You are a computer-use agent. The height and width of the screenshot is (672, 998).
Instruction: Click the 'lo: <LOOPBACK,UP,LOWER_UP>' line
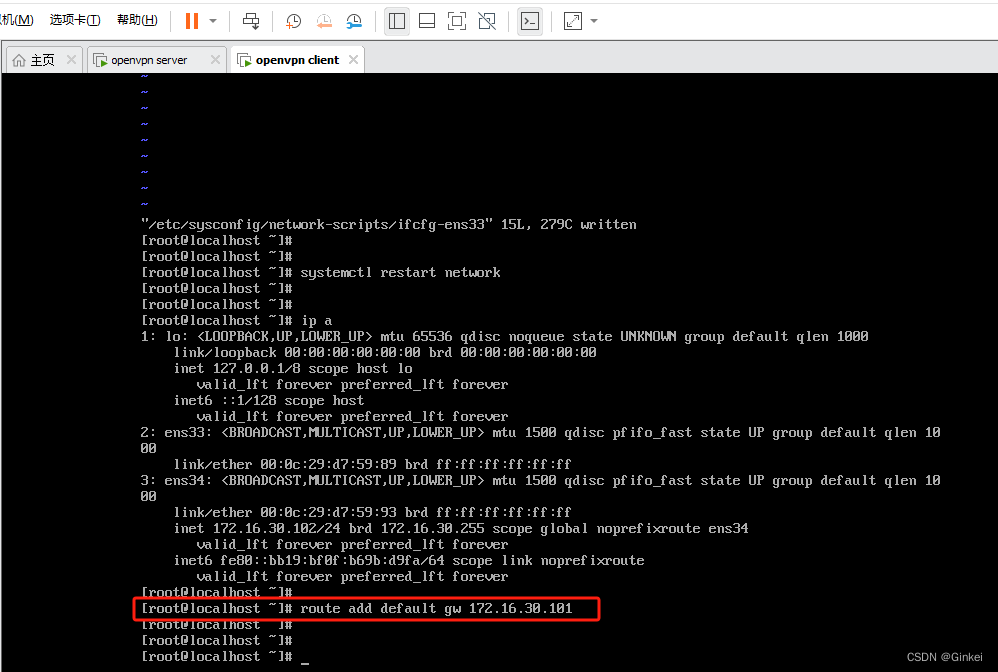[x=504, y=336]
